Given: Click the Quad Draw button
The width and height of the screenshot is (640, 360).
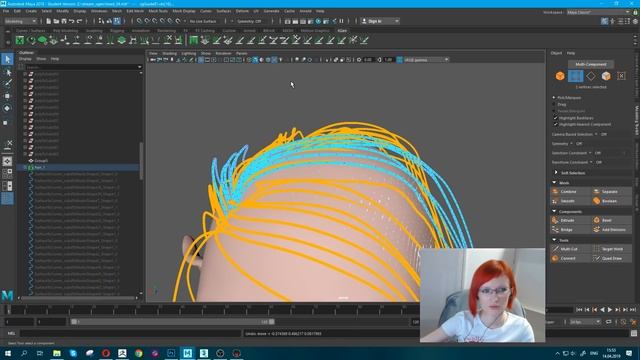Looking at the screenshot, I should [612, 258].
